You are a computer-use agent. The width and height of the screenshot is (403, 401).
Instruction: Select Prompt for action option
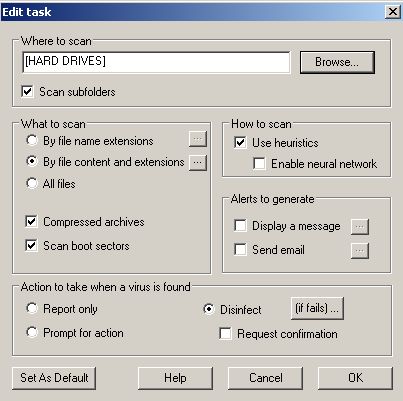pyautogui.click(x=32, y=332)
